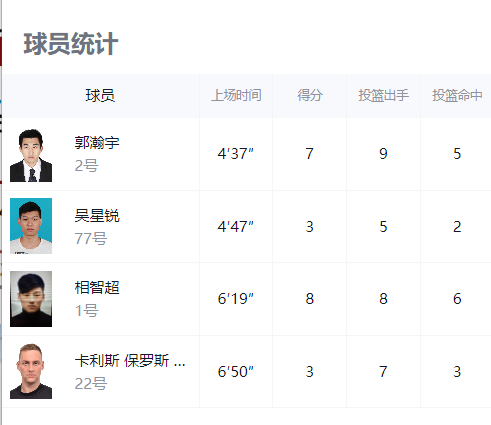Sort by 上场时间 column header
491x425 pixels.
click(x=236, y=96)
